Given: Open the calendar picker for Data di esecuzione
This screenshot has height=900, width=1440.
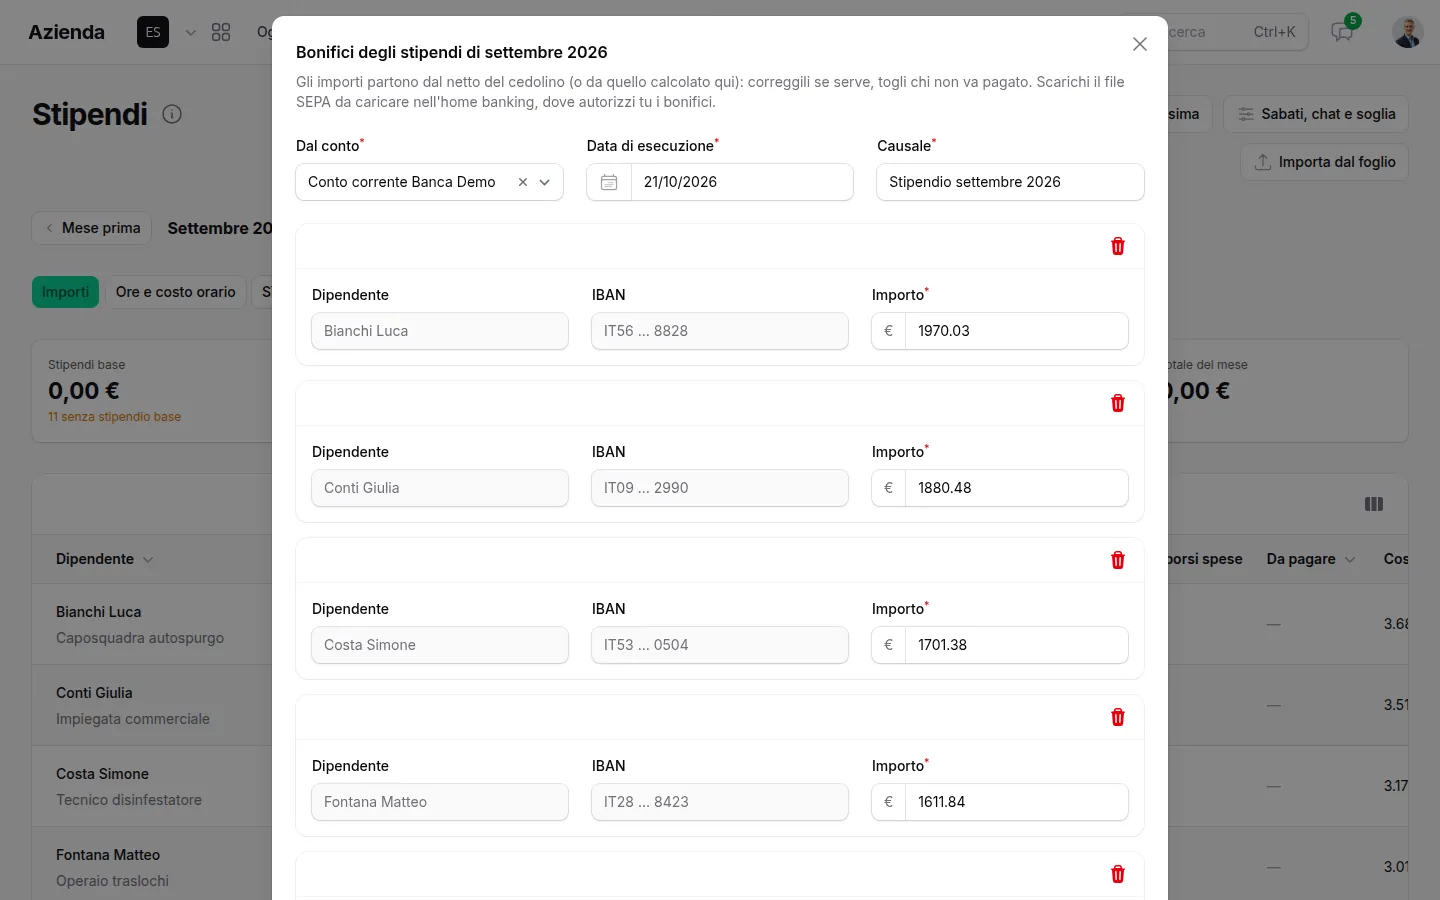Looking at the screenshot, I should (609, 182).
